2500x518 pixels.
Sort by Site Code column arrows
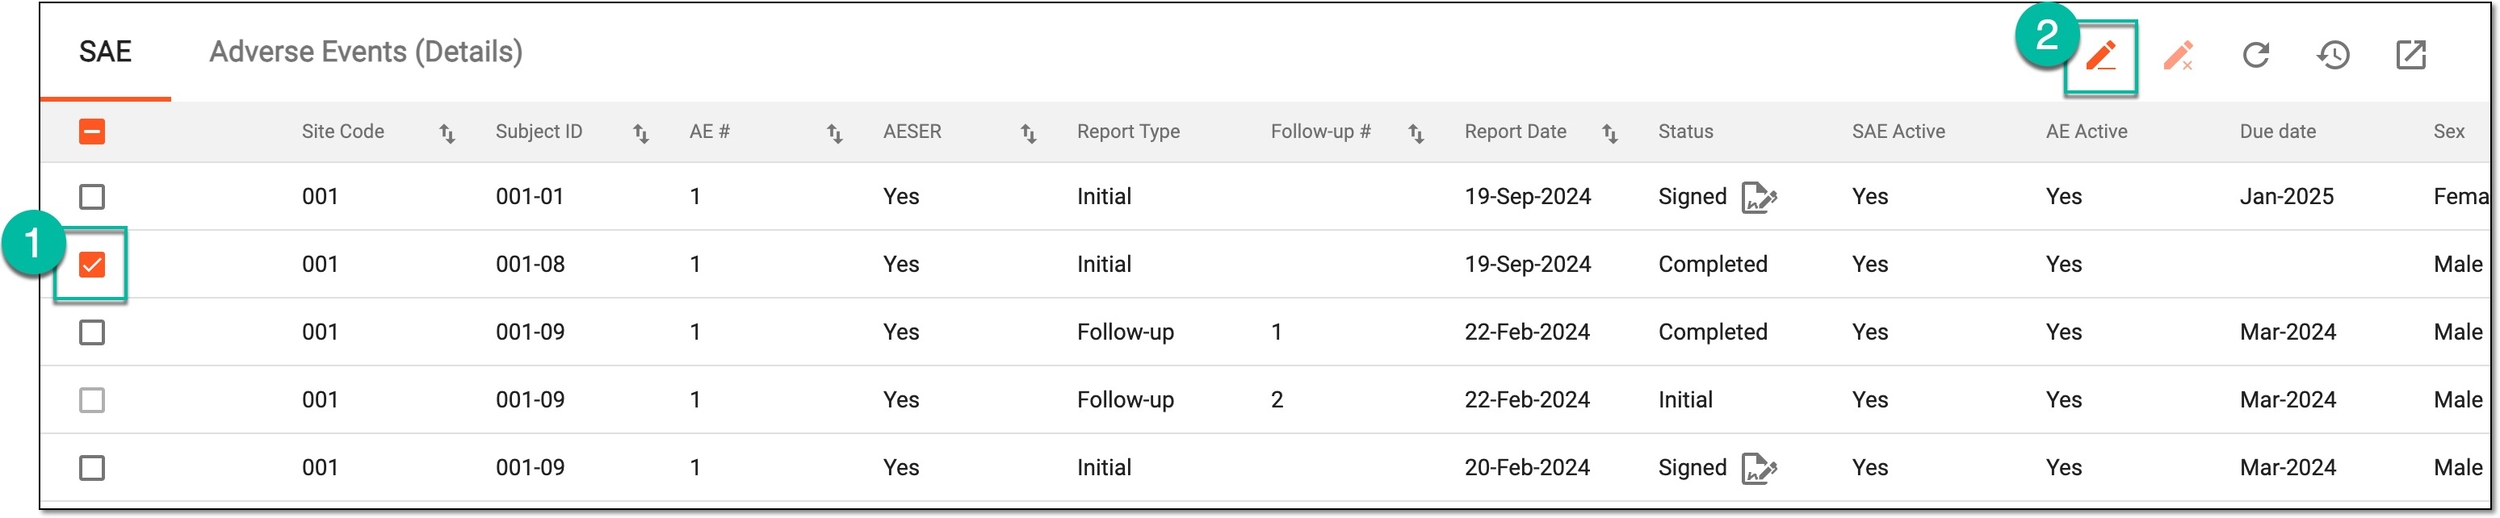tap(447, 133)
